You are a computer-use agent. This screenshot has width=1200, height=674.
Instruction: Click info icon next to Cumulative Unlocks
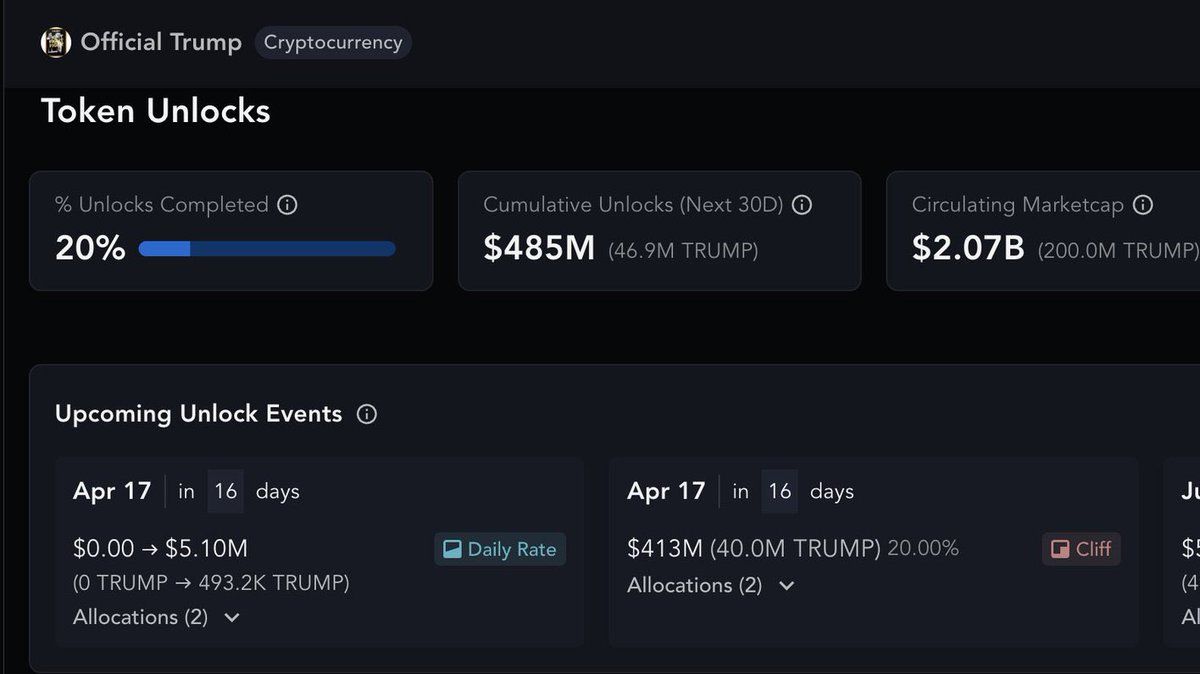pyautogui.click(x=802, y=205)
